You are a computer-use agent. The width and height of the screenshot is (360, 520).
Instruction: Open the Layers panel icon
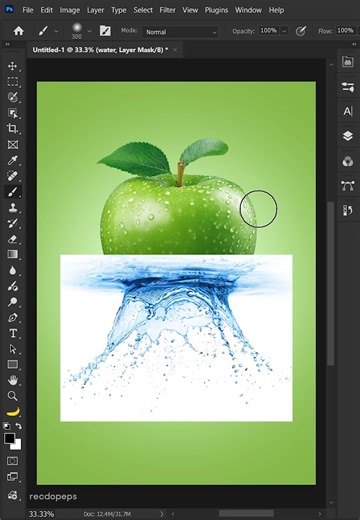[348, 136]
